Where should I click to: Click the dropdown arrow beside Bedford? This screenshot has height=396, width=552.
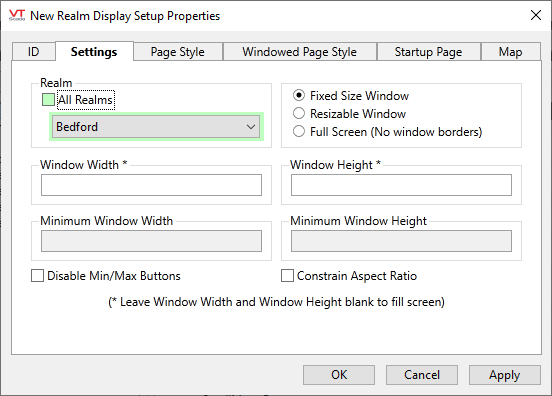tap(251, 127)
